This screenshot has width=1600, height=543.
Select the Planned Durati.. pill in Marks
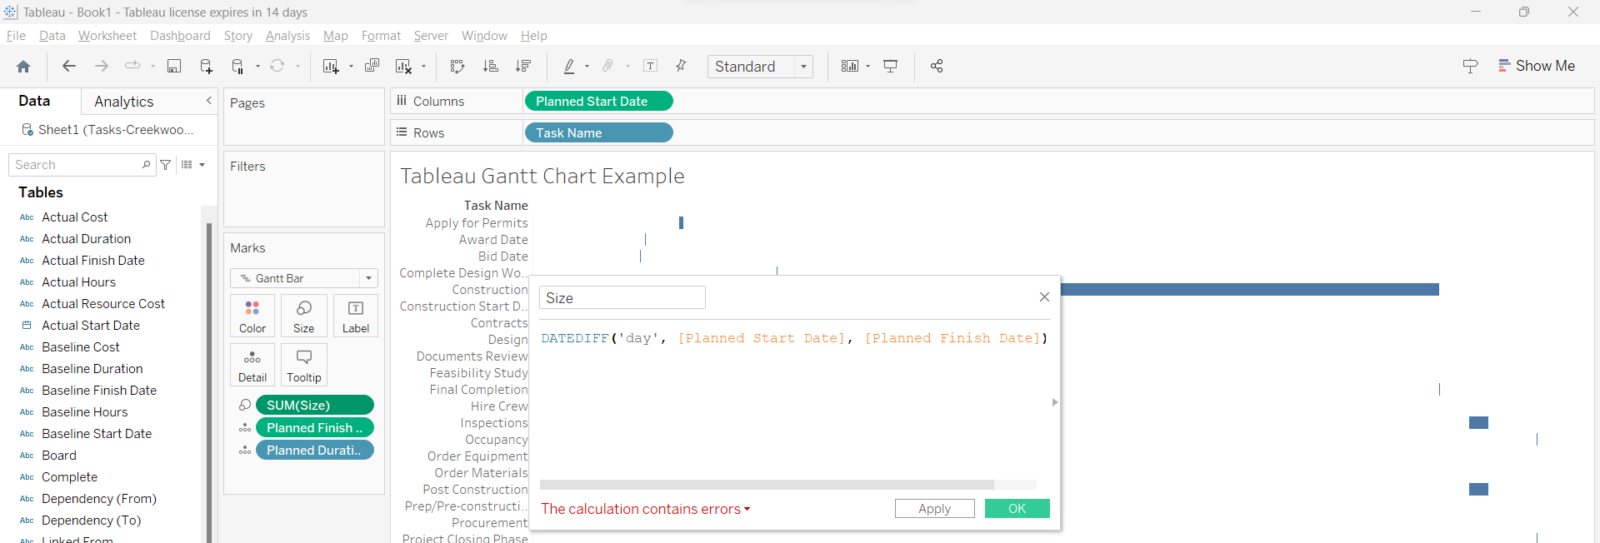click(315, 451)
